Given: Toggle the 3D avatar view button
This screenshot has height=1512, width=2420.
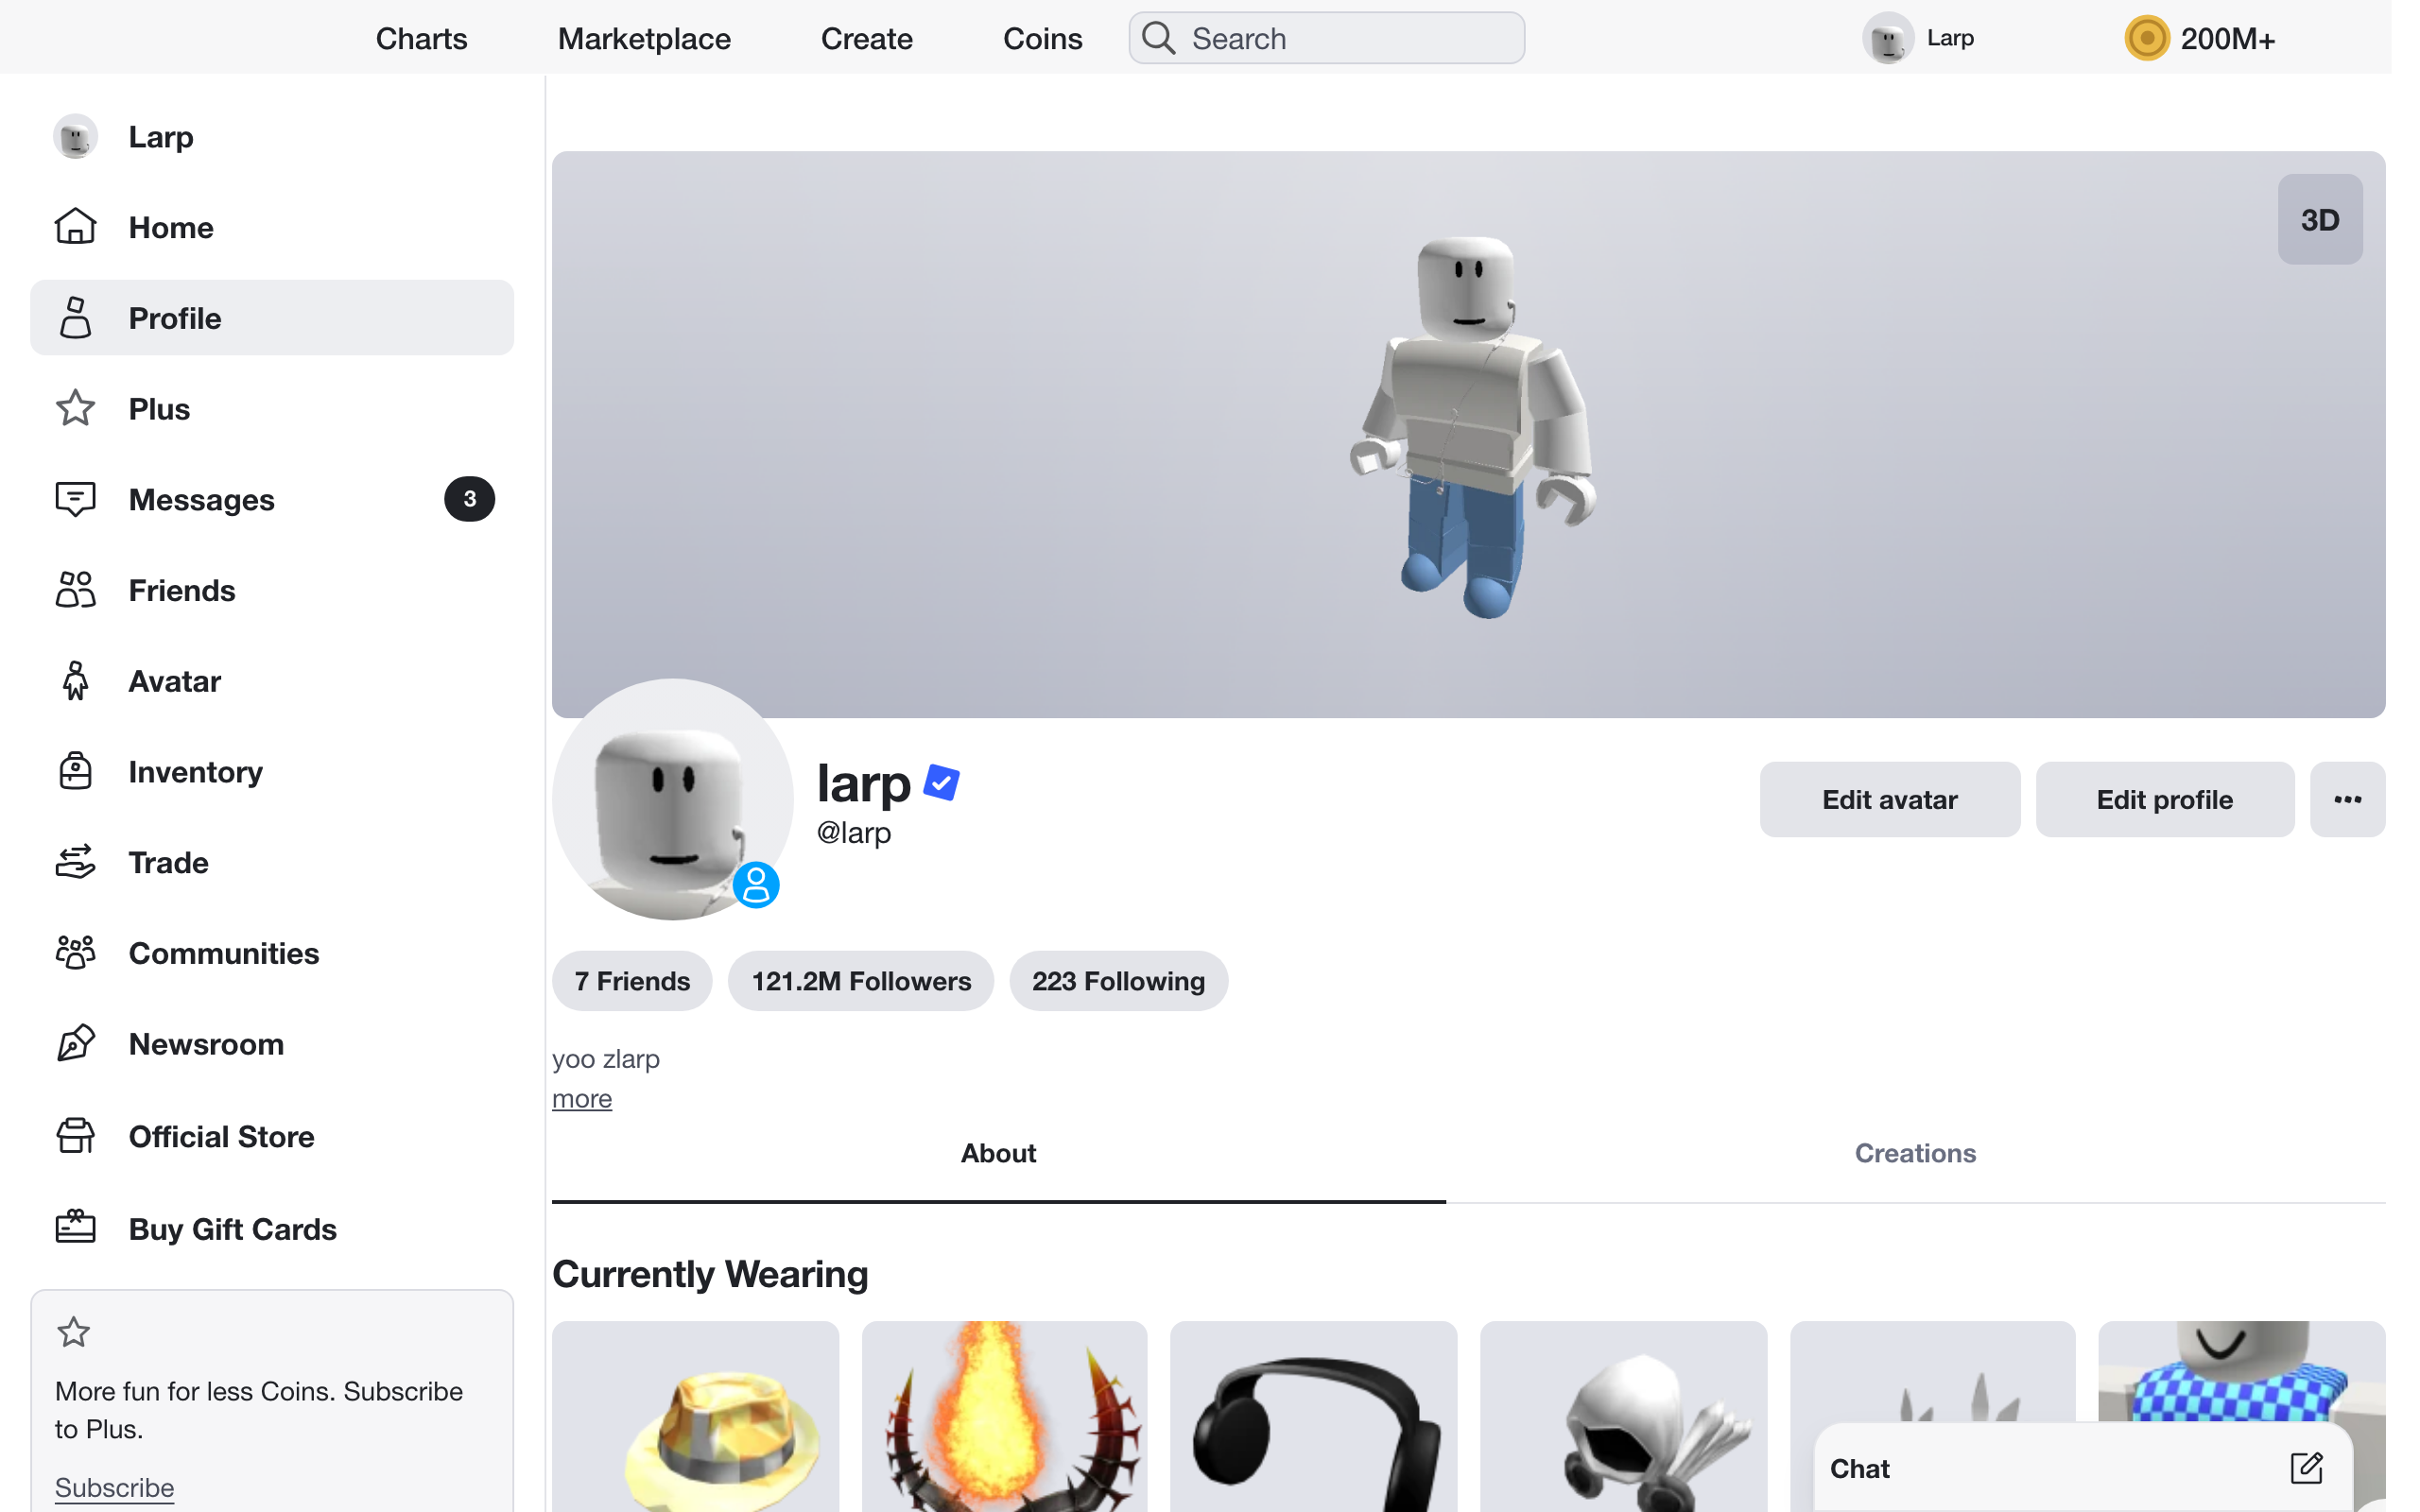Looking at the screenshot, I should pos(2320,219).
